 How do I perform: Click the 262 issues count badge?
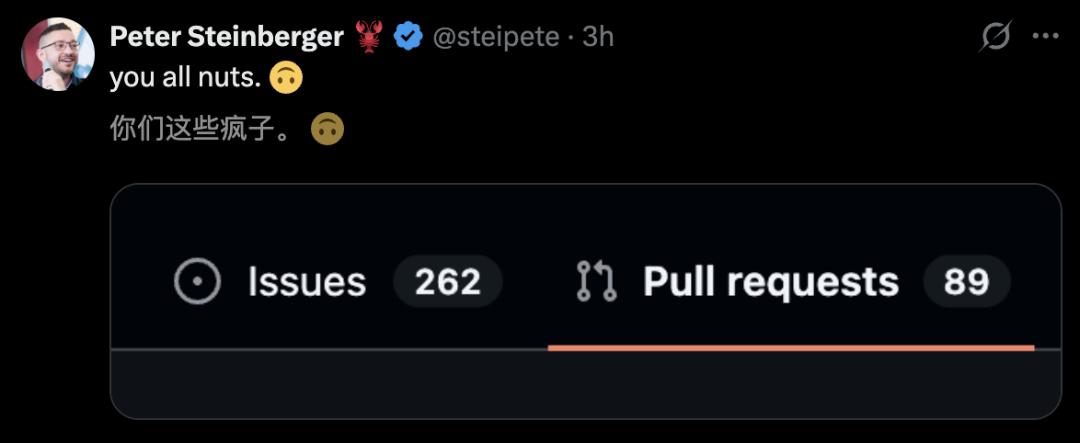click(448, 282)
